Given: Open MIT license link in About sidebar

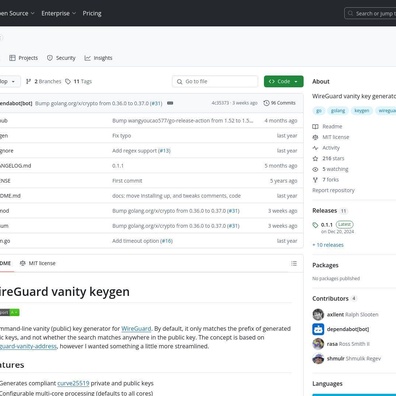Looking at the screenshot, I should point(336,137).
